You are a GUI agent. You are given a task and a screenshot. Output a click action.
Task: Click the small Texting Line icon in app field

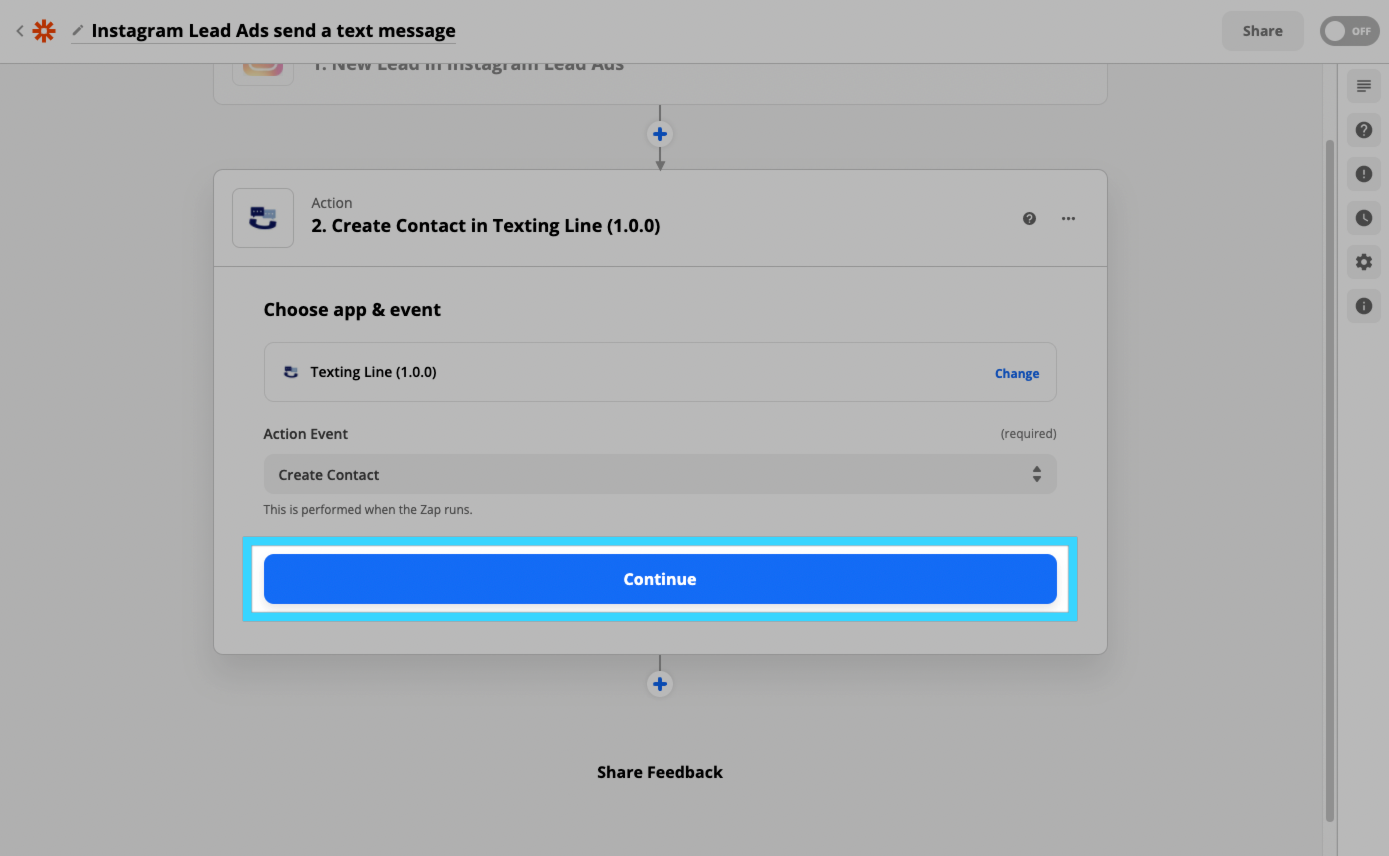291,372
